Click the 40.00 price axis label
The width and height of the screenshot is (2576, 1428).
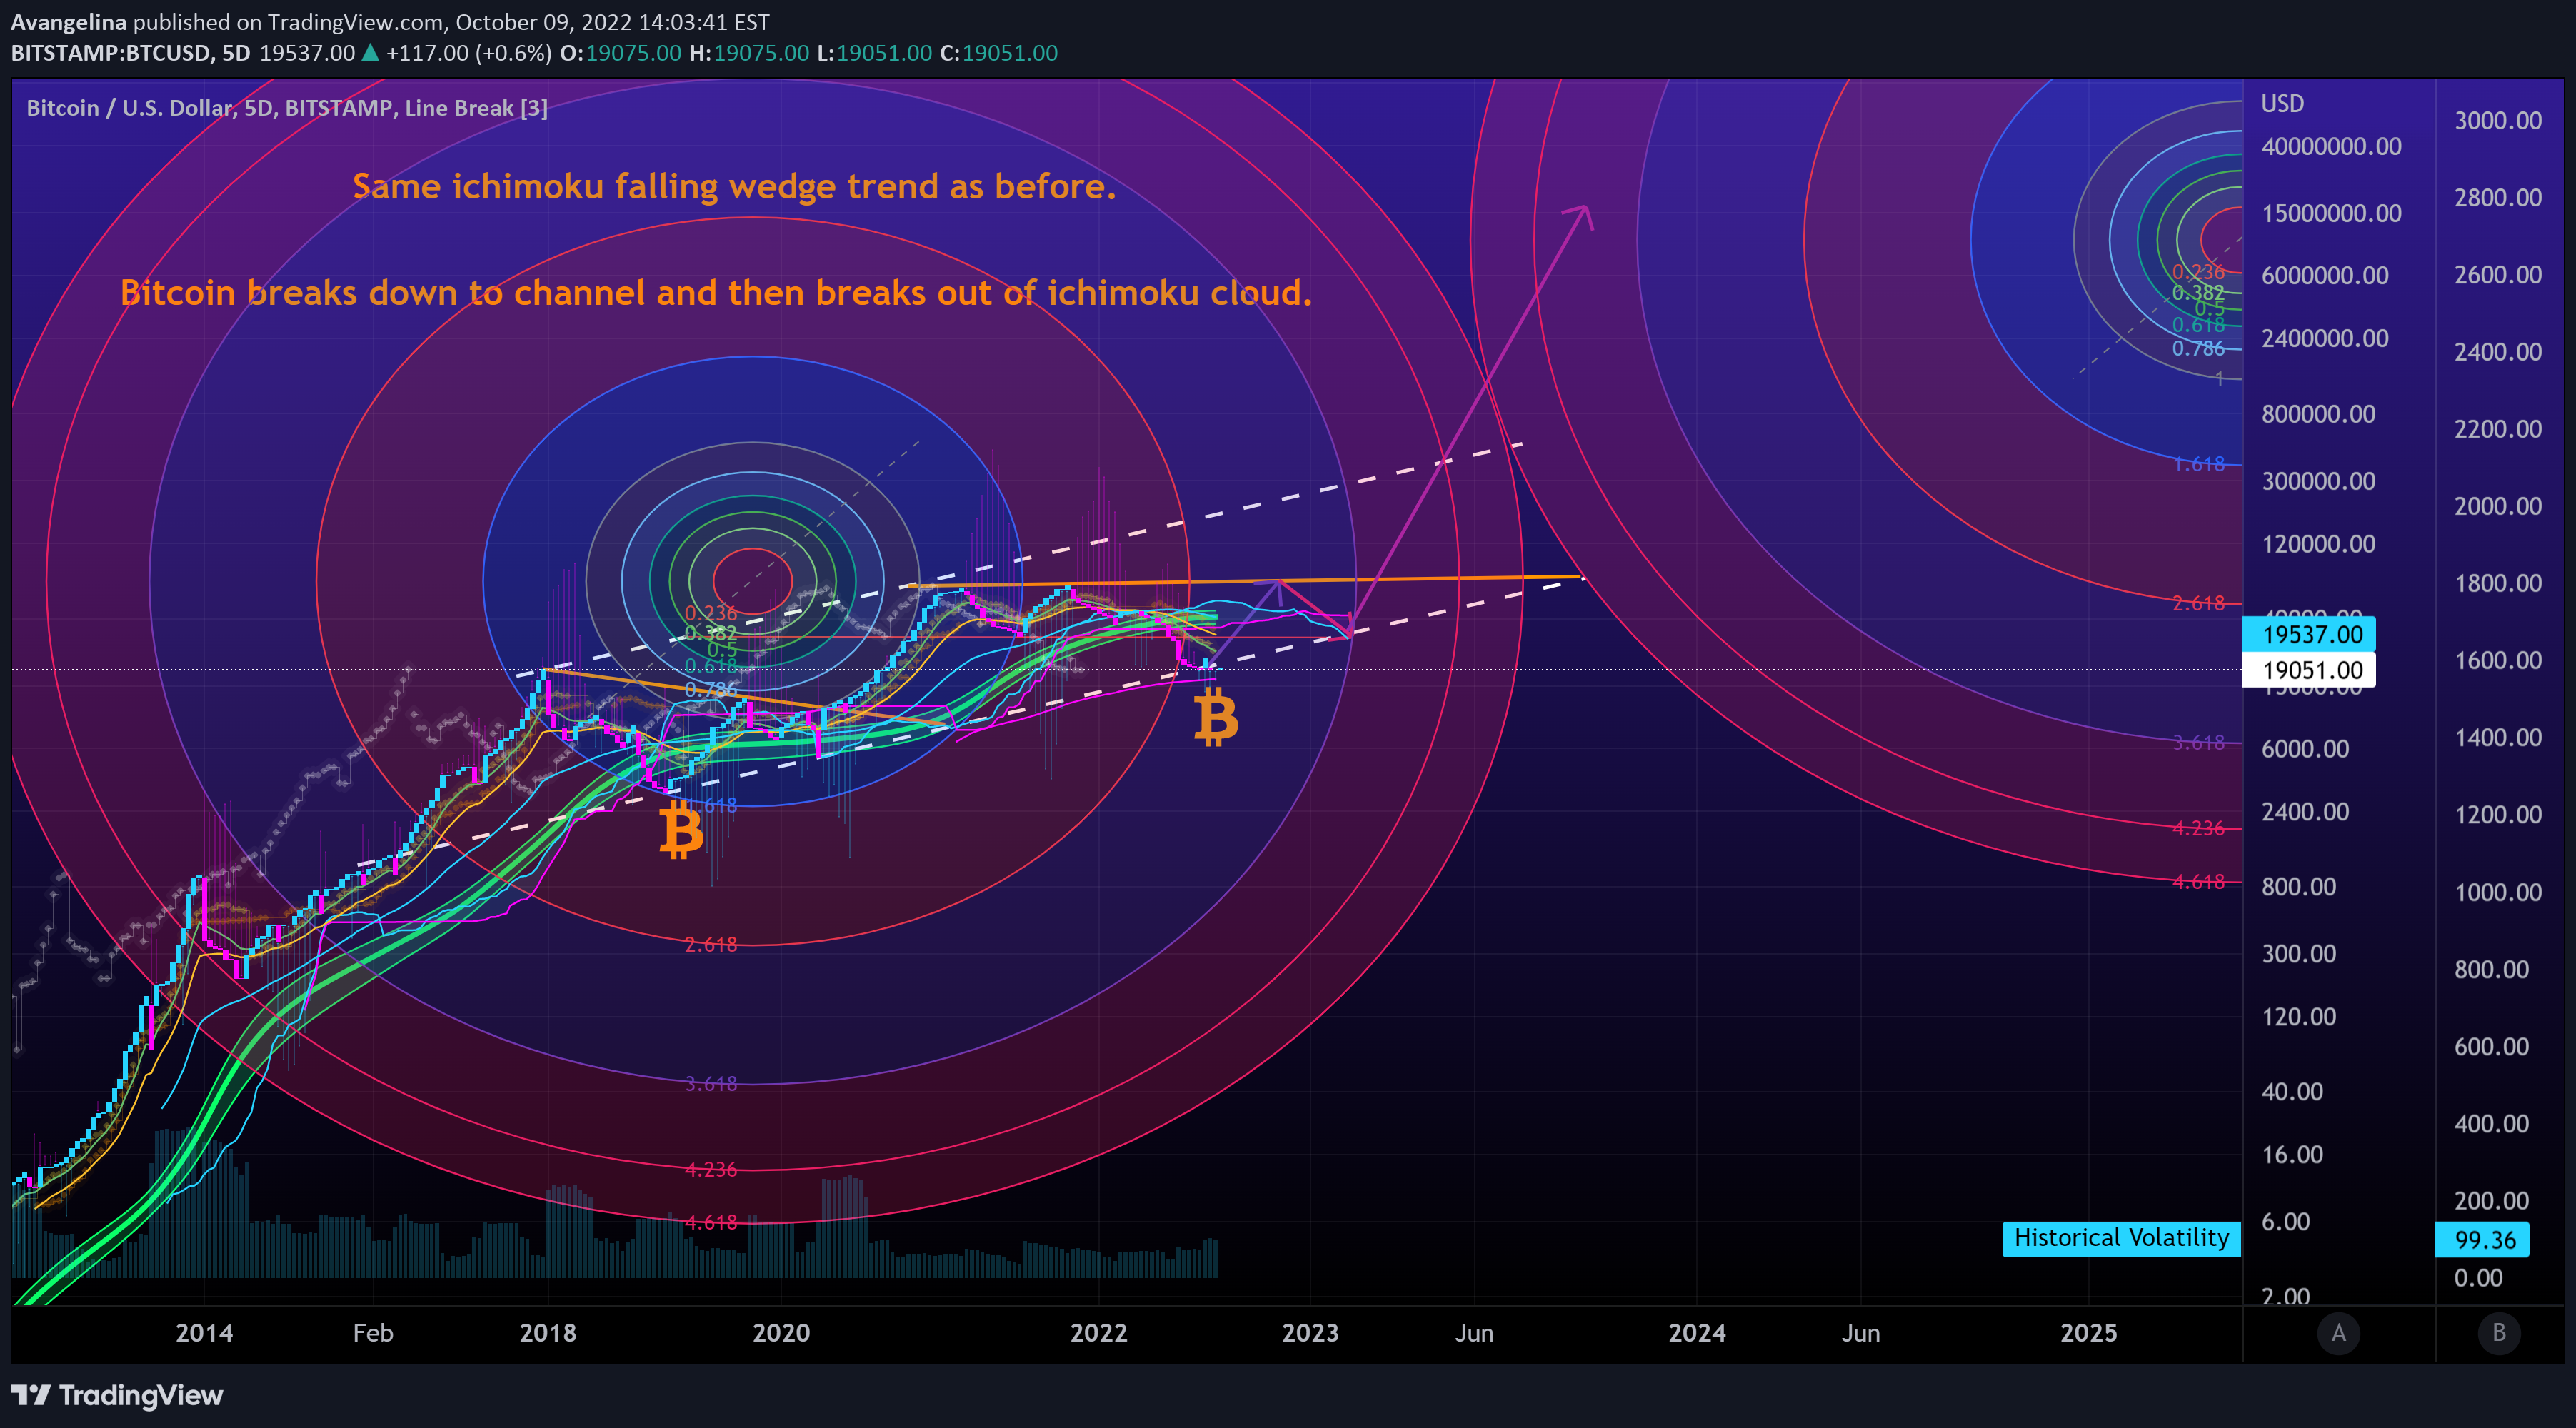[2292, 1091]
